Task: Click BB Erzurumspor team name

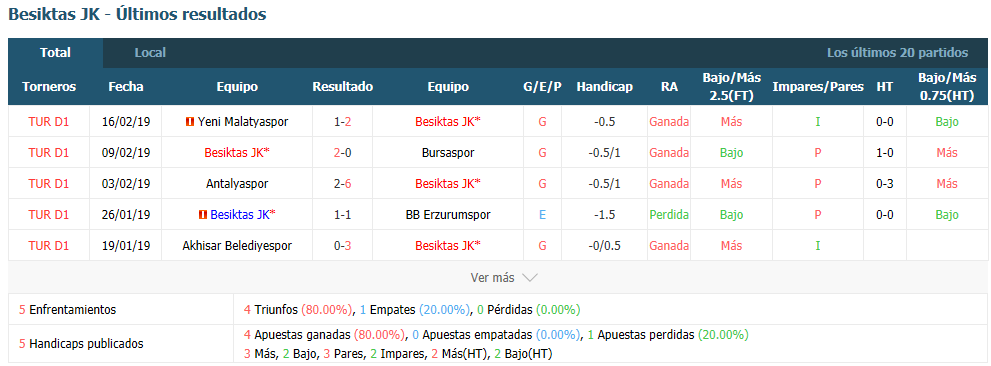Action: 447,215
